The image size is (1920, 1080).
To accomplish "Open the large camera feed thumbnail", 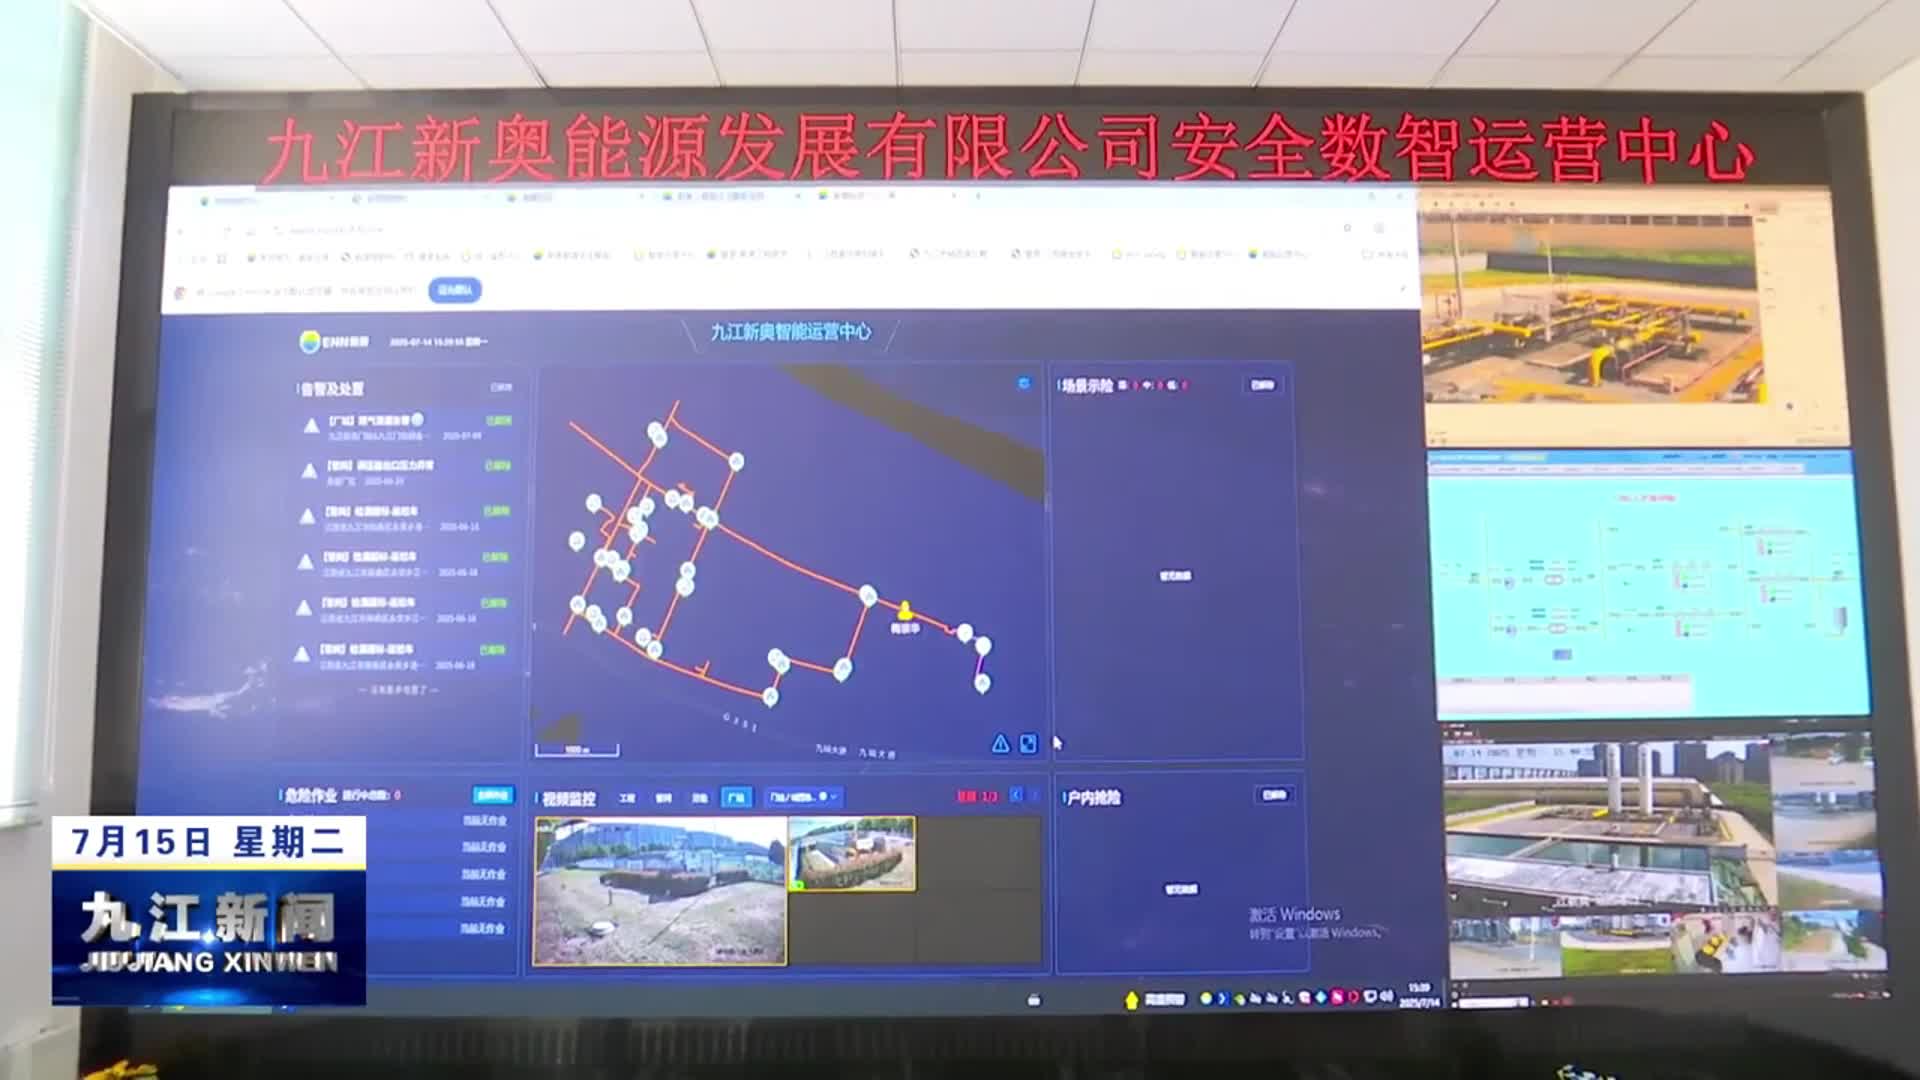I will click(660, 892).
